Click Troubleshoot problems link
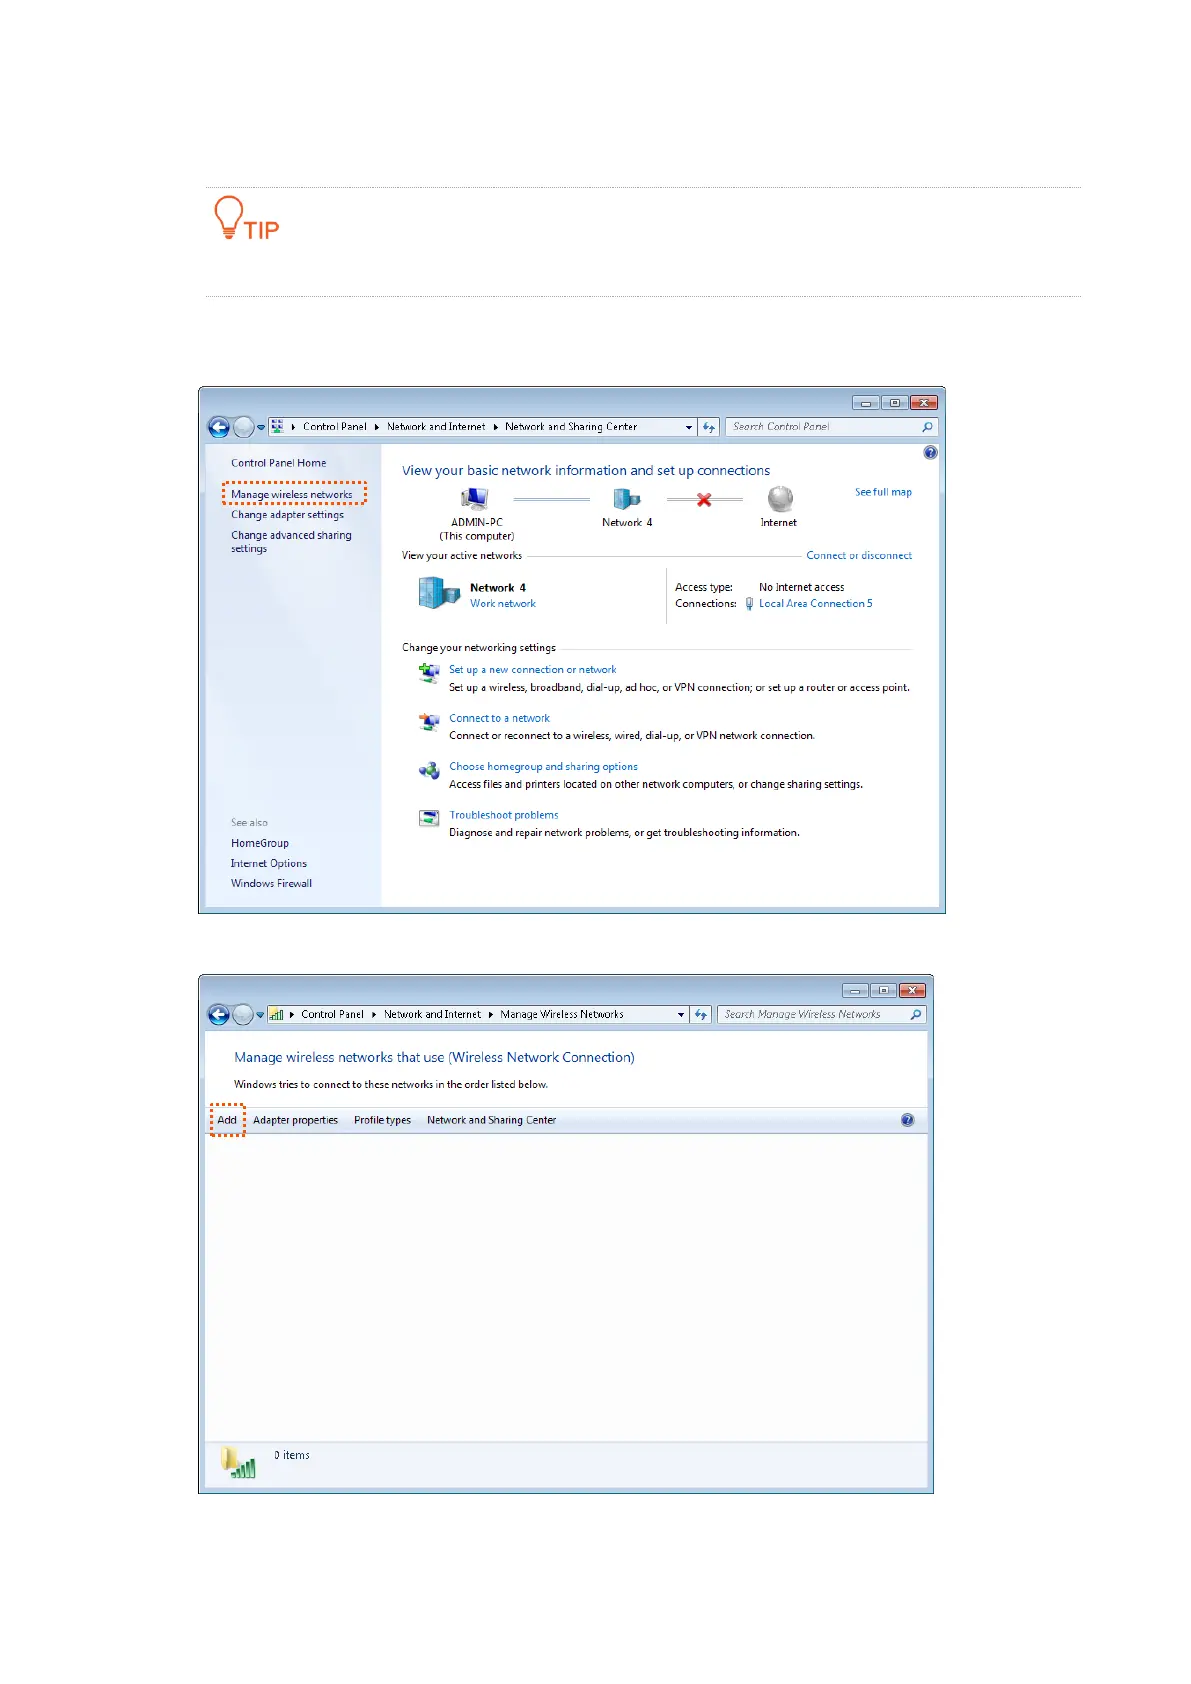 point(503,816)
